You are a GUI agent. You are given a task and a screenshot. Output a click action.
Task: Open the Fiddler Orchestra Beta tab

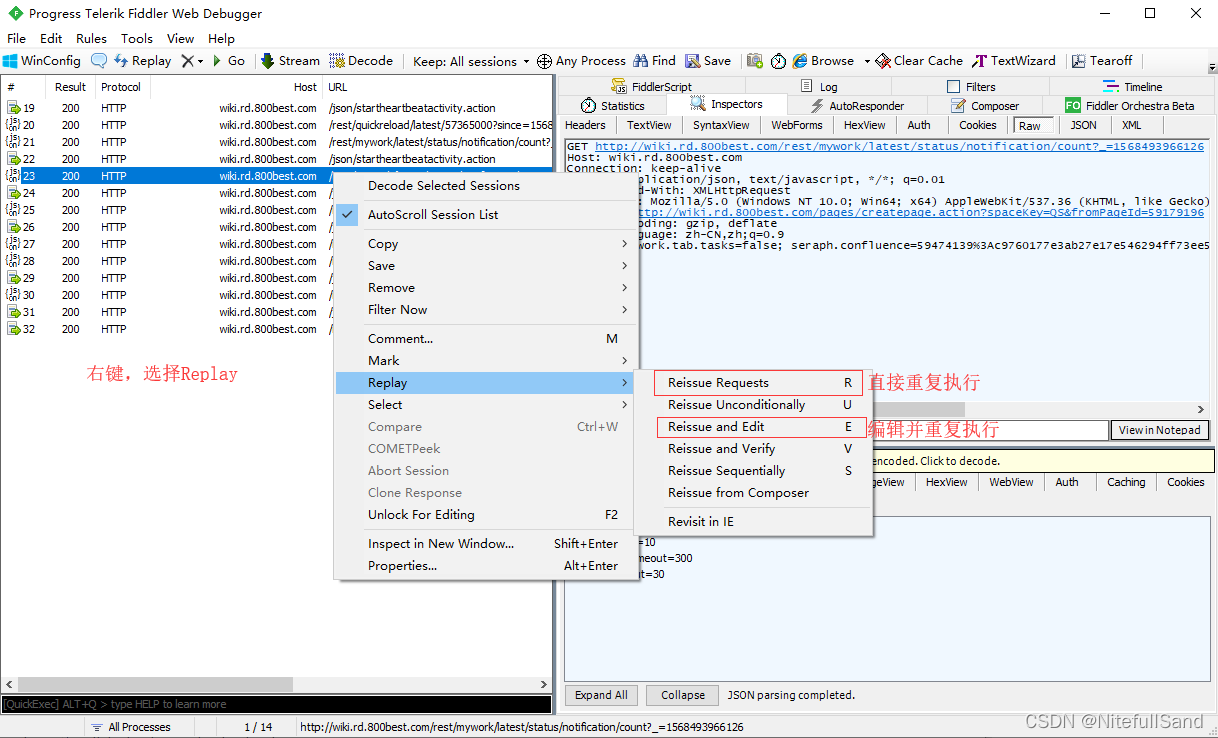pyautogui.click(x=1130, y=105)
